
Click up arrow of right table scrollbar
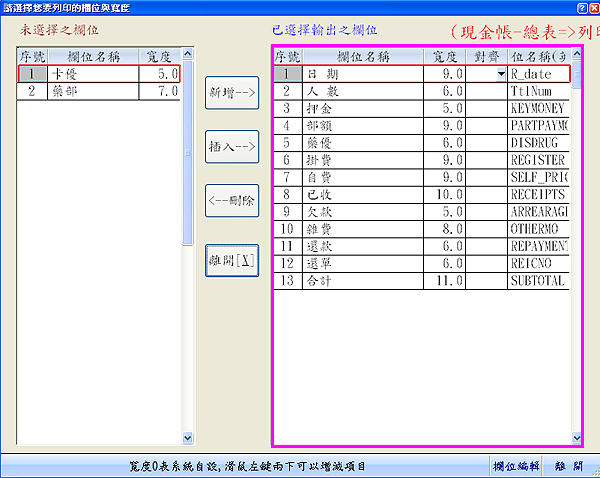[x=576, y=52]
